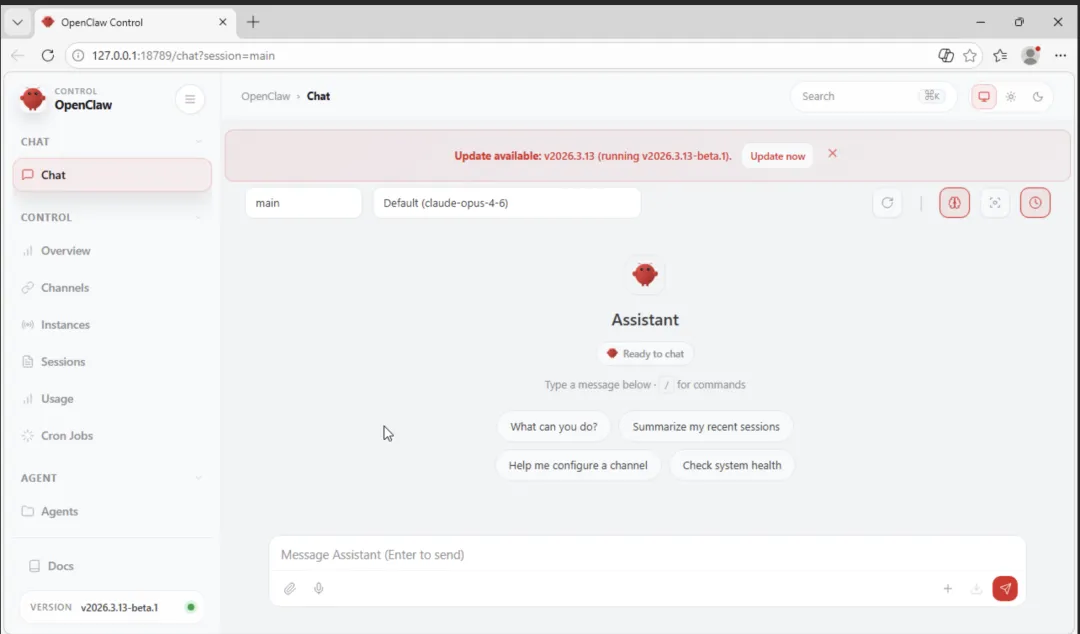Click the OpenClaw breadcrumb link
The height and width of the screenshot is (634, 1080).
(x=265, y=96)
